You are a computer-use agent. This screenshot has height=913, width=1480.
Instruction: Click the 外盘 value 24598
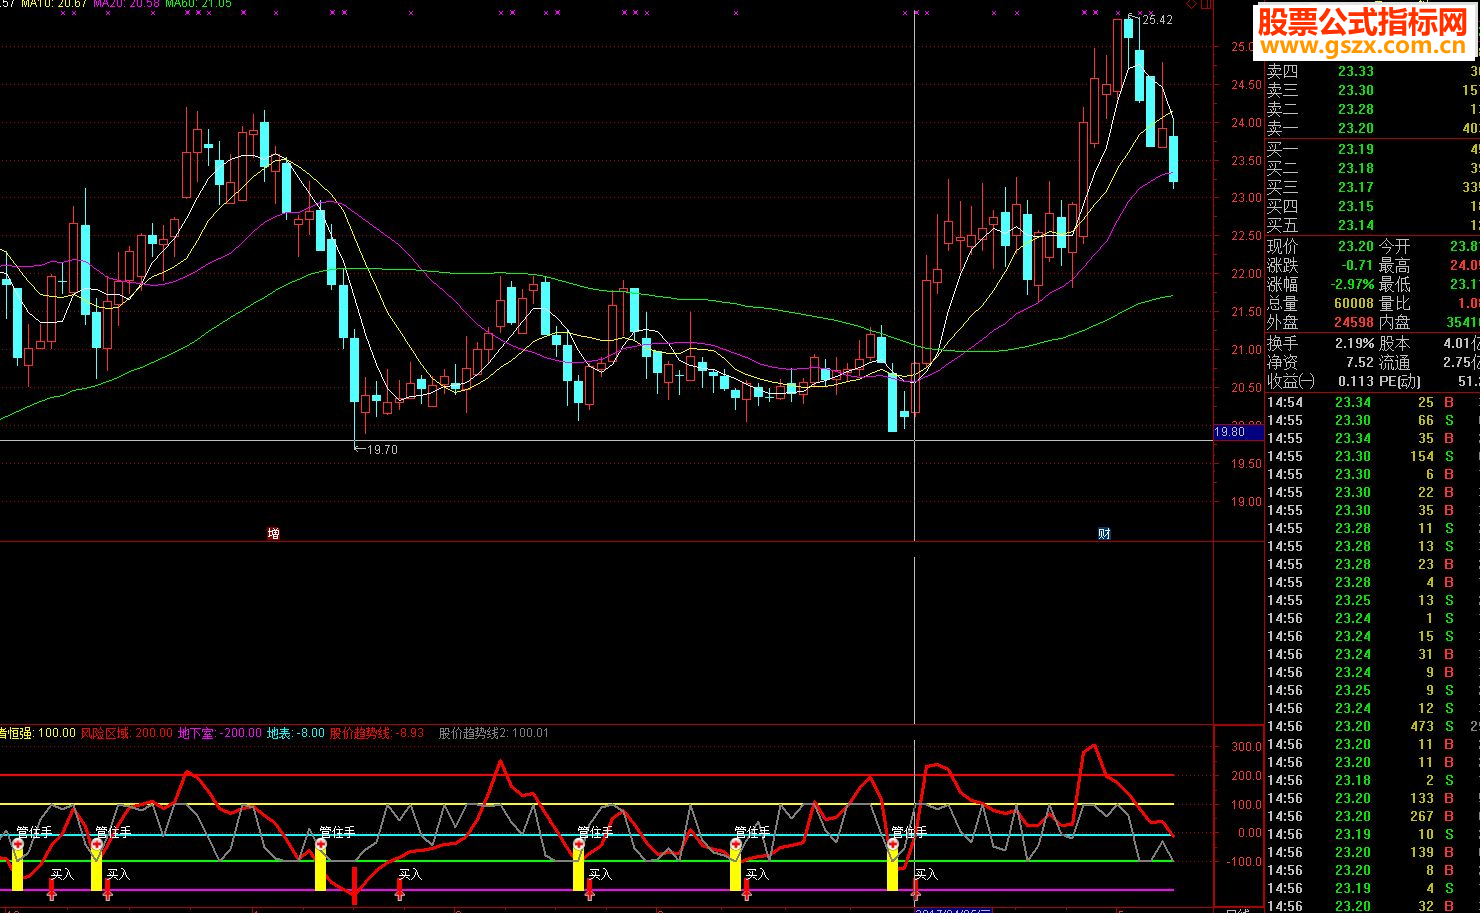pyautogui.click(x=1353, y=322)
